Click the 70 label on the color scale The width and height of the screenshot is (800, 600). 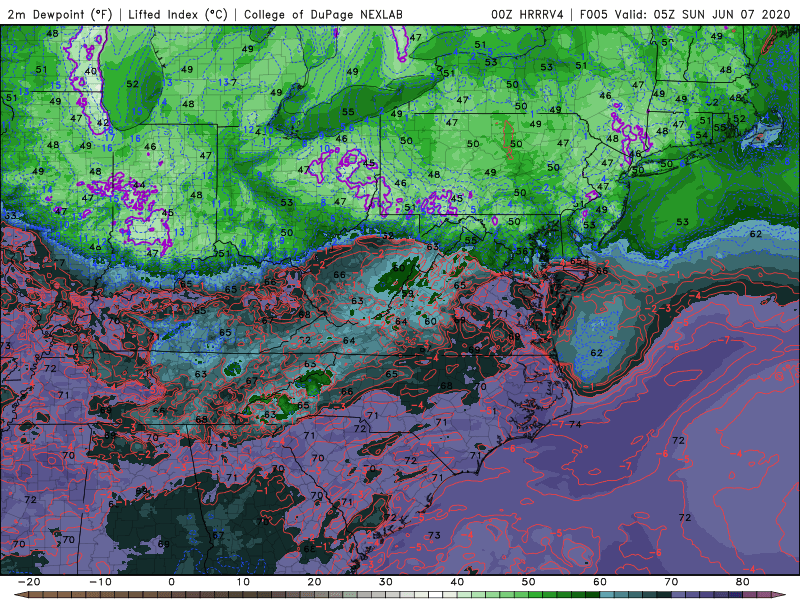671,582
